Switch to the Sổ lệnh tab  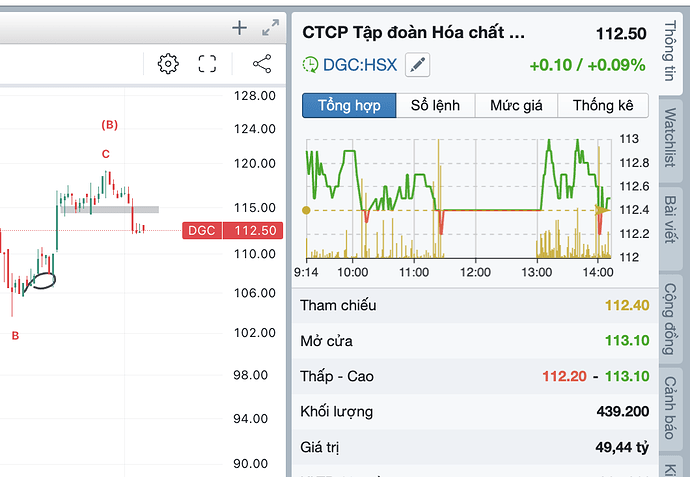pos(436,106)
